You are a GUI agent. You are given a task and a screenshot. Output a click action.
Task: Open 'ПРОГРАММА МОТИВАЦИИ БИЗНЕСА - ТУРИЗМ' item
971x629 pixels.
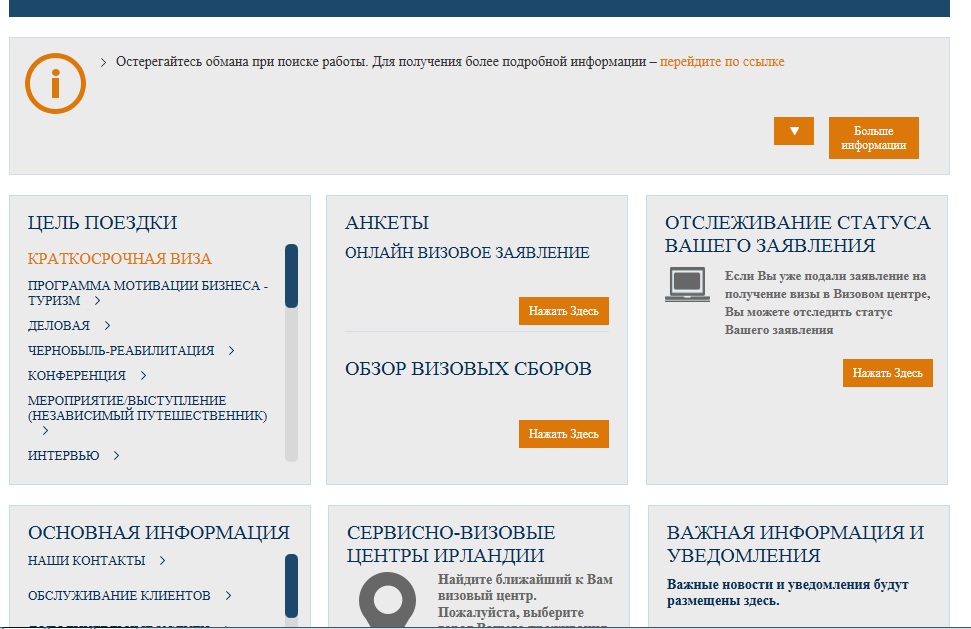pos(147,292)
